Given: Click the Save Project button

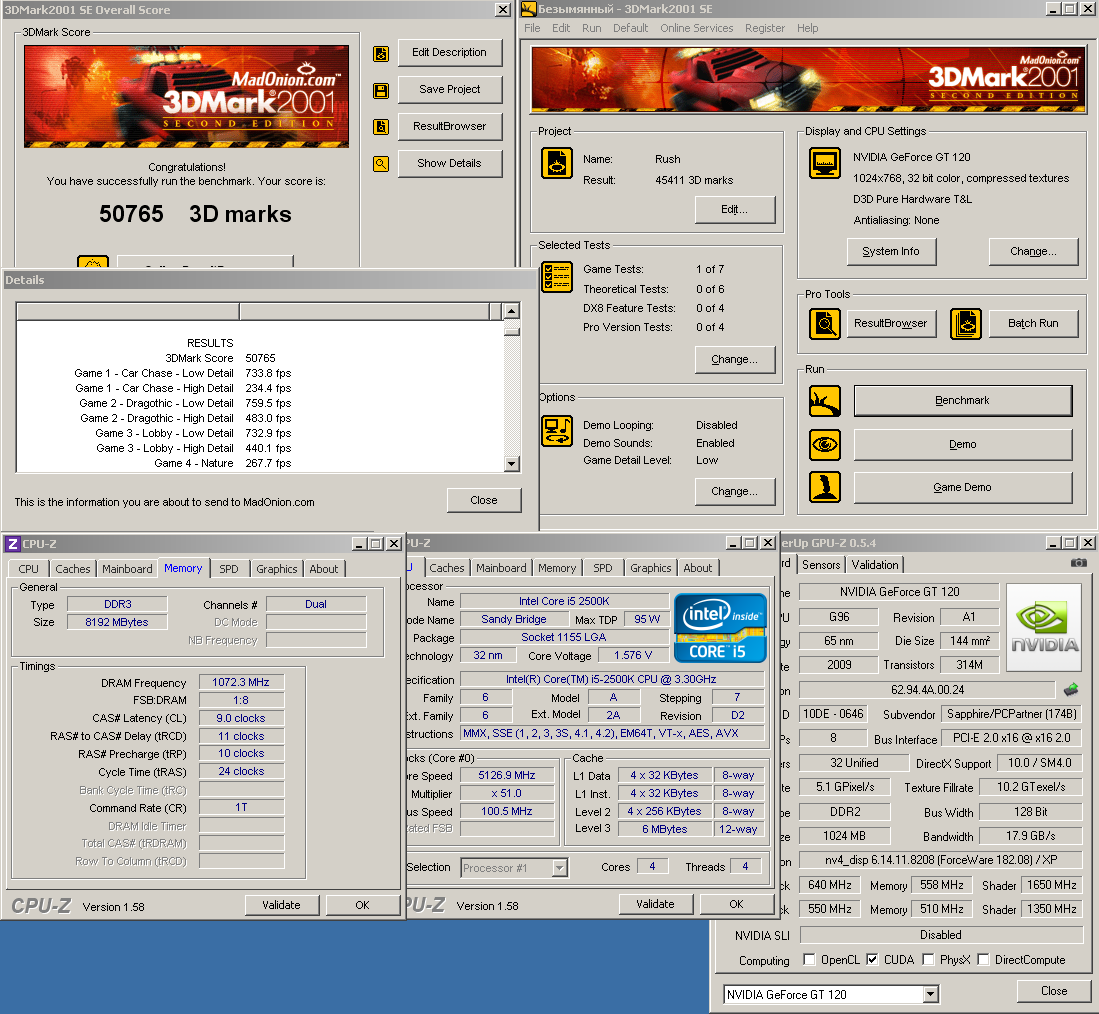Looking at the screenshot, I should pos(449,90).
